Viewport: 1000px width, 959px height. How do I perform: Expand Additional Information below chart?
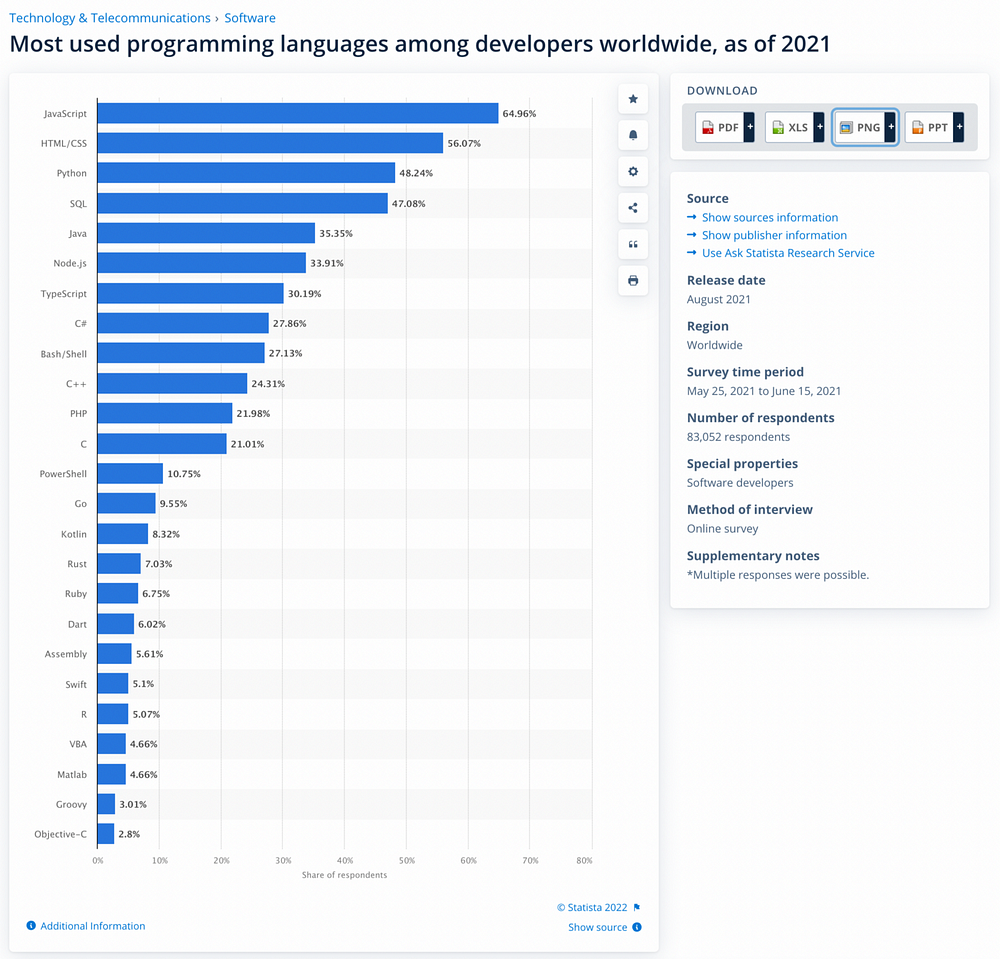92,926
